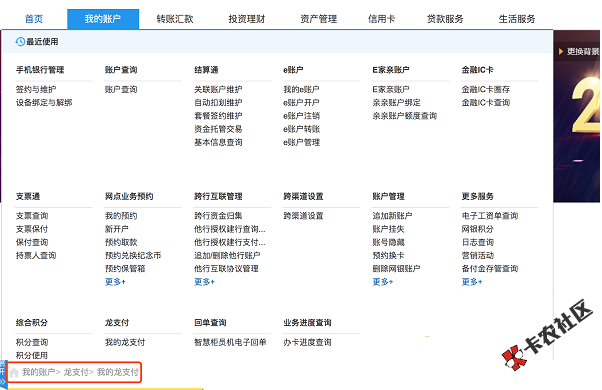
Task: Open 智慧柜员机电子回单 link
Action: (x=230, y=342)
